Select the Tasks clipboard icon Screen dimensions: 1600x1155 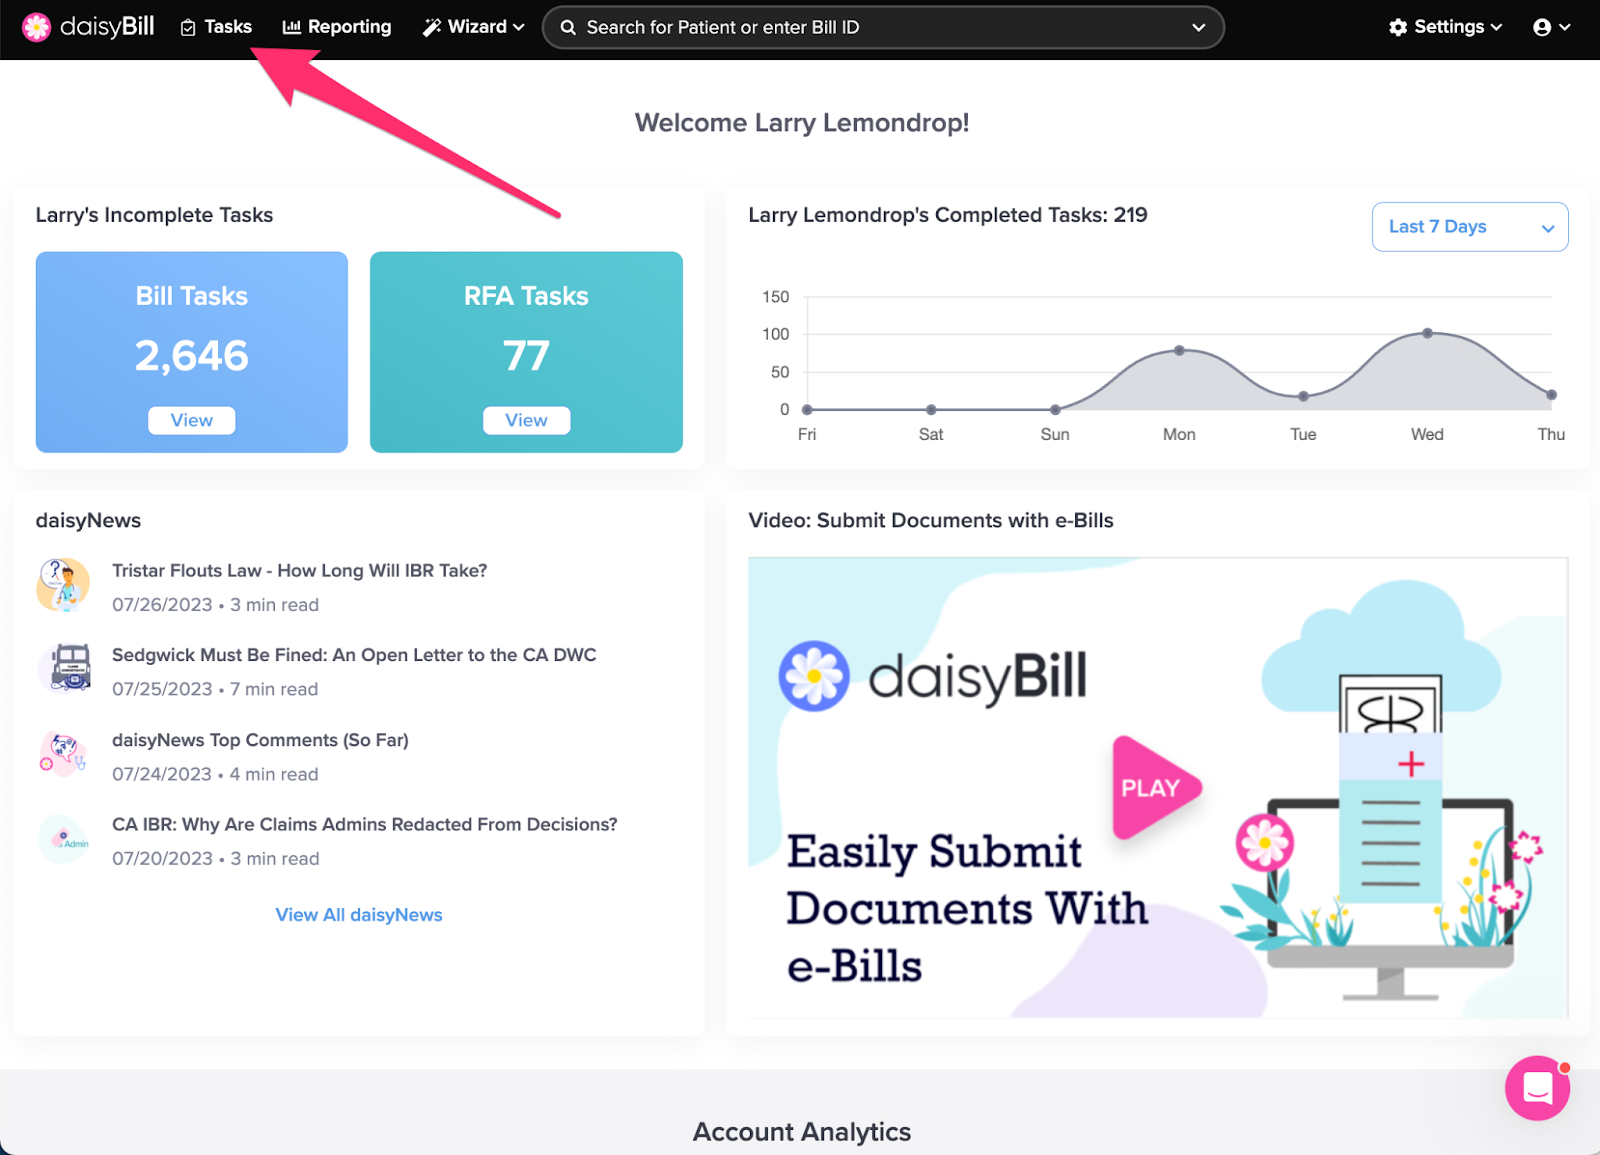coord(188,27)
